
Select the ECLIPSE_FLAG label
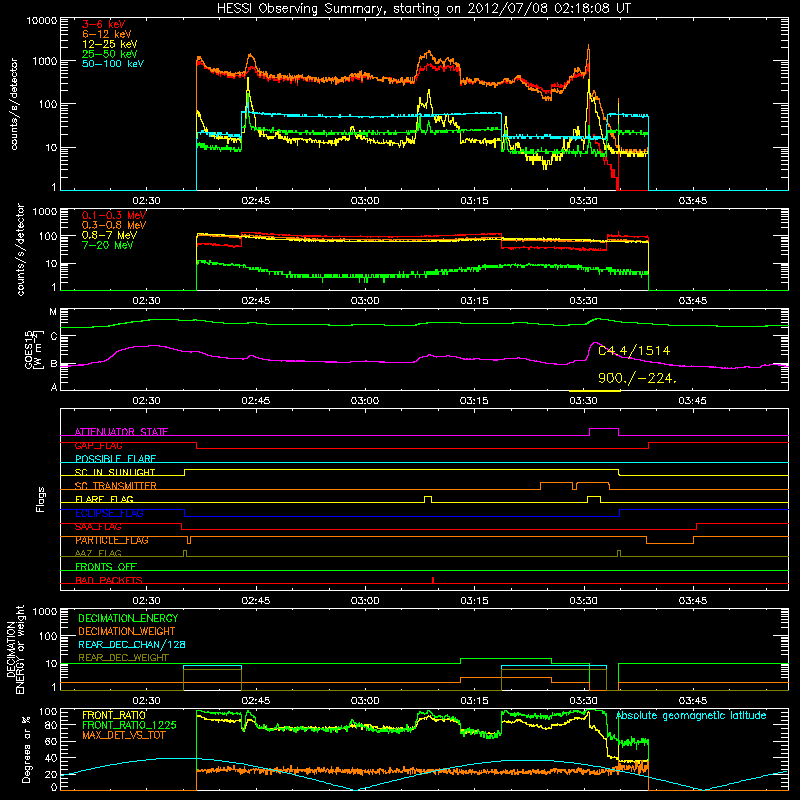[x=109, y=513]
